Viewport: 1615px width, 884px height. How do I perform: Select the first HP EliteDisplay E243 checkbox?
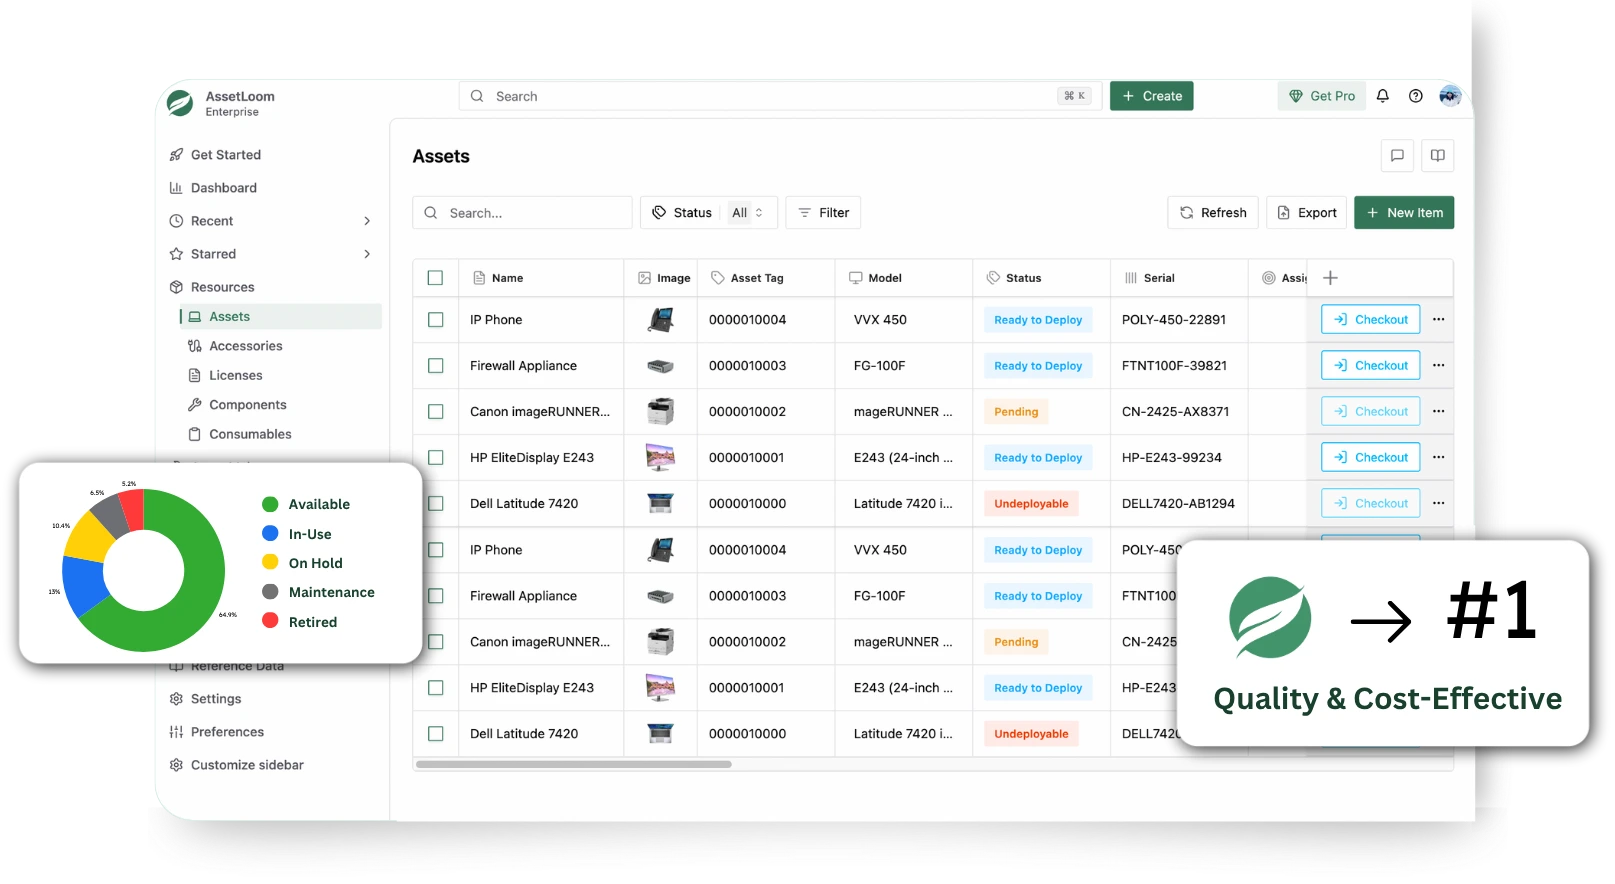435,458
